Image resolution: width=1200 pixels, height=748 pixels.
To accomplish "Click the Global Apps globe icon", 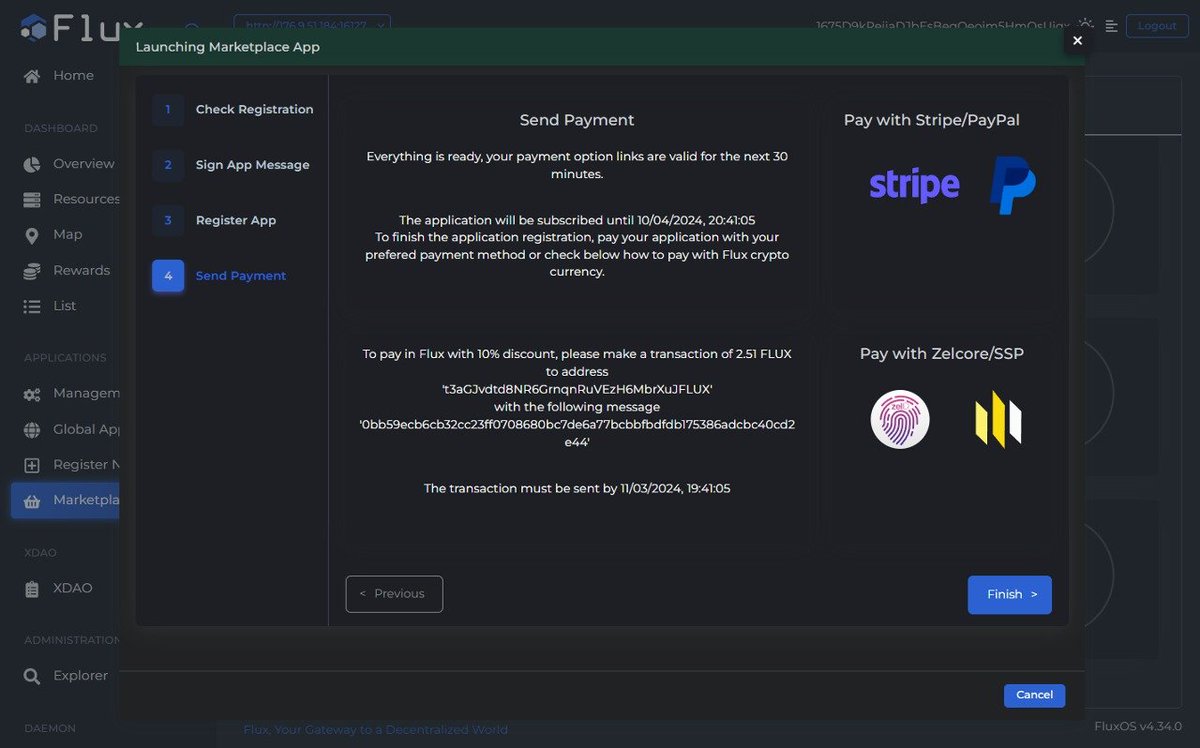I will point(33,428).
